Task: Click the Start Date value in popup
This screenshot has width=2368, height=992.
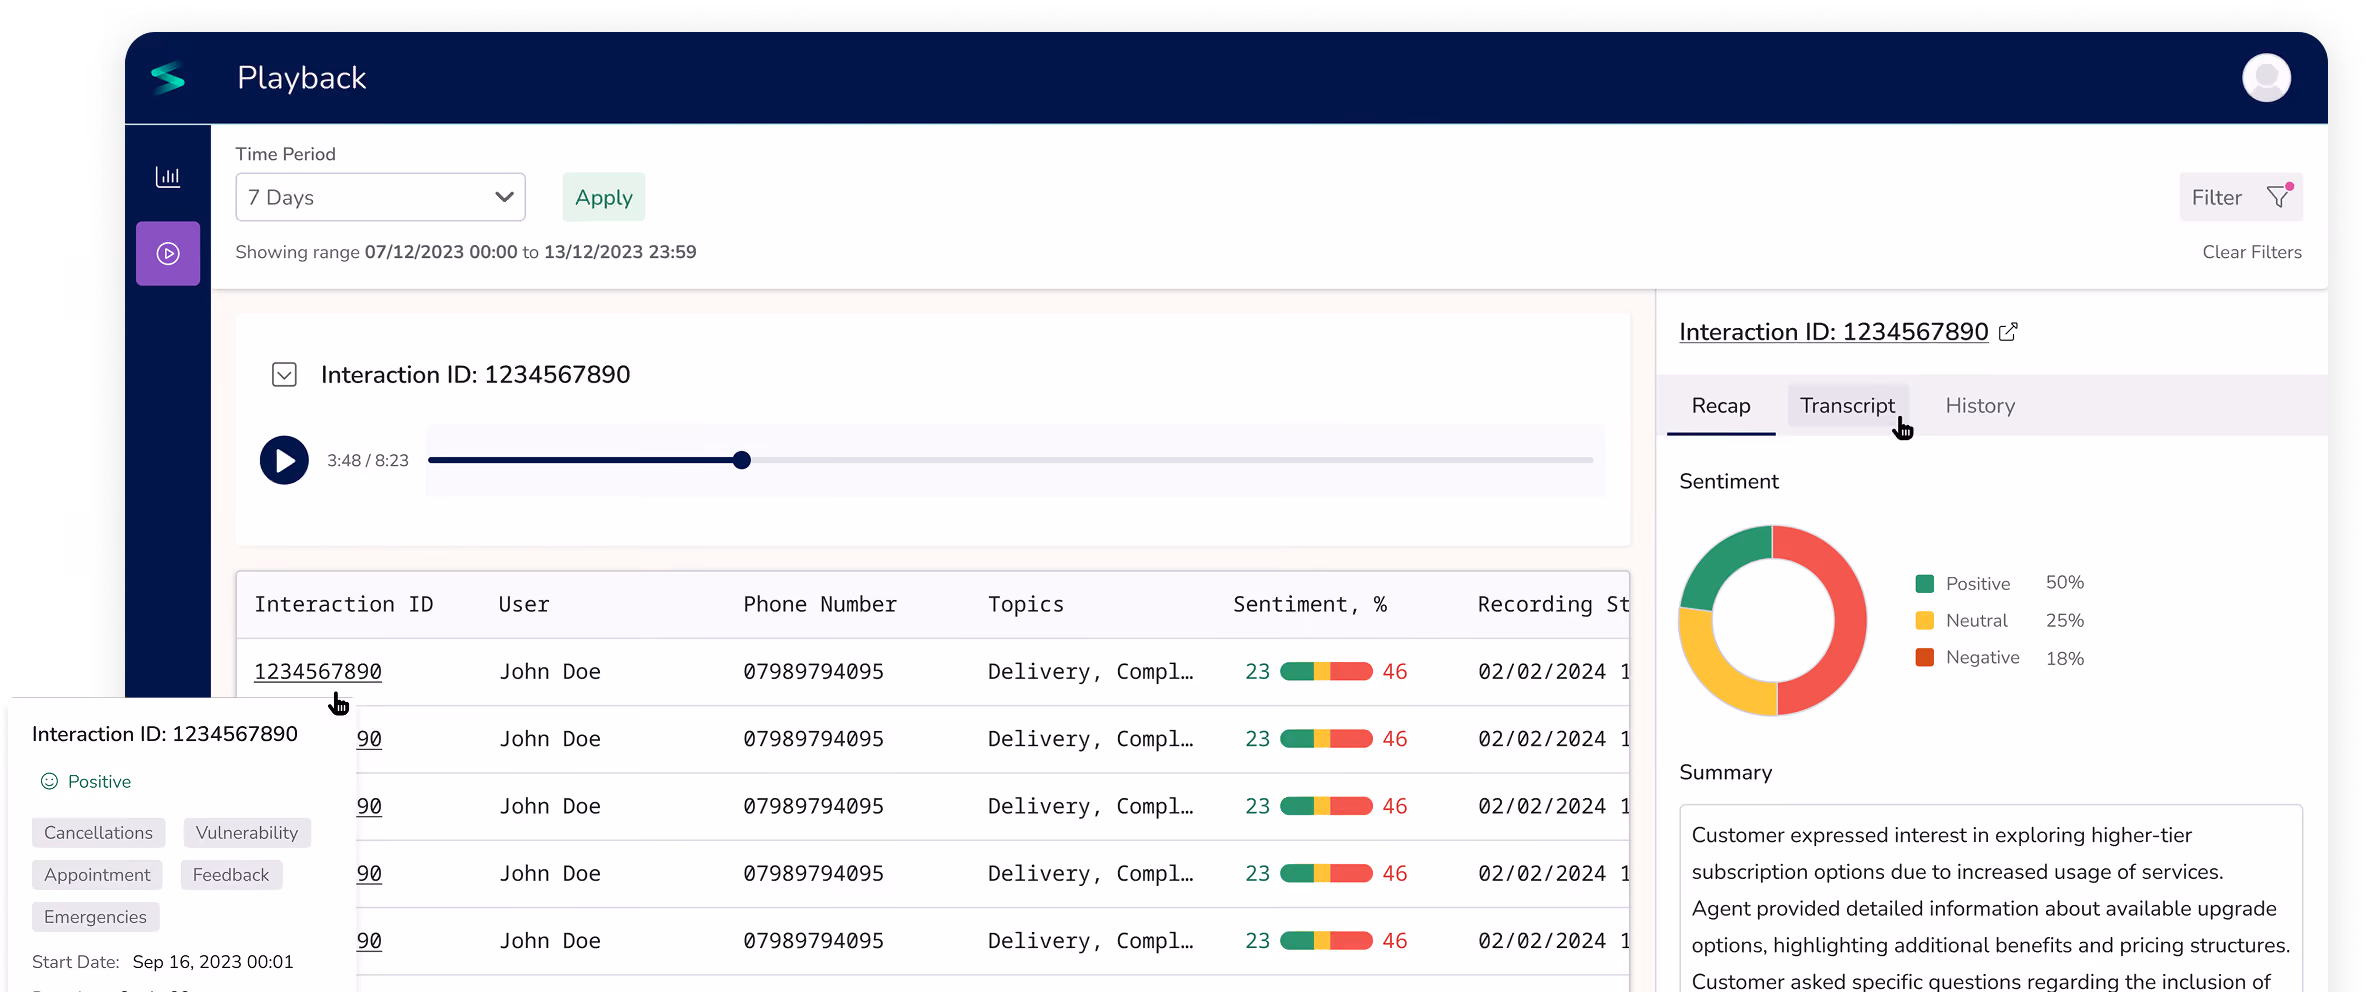Action: tap(213, 962)
